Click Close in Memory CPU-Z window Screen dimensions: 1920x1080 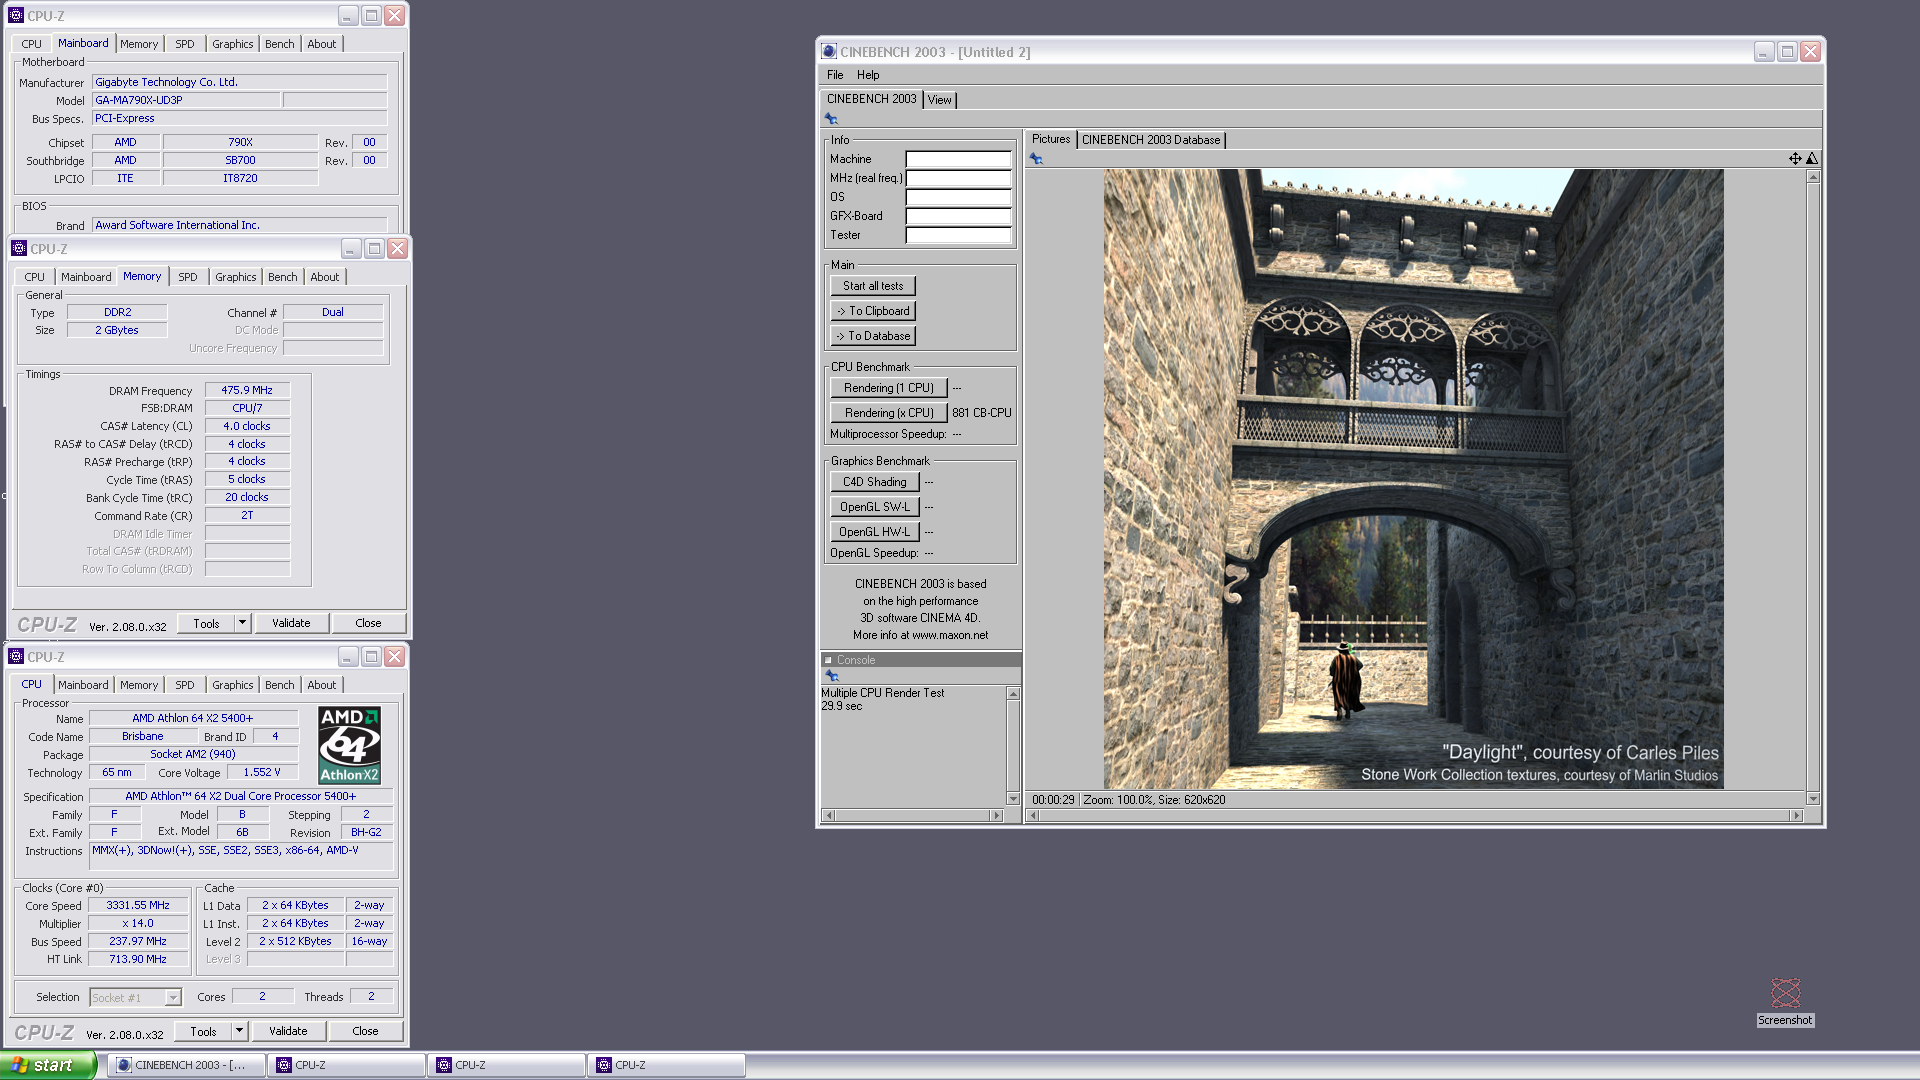pos(368,623)
